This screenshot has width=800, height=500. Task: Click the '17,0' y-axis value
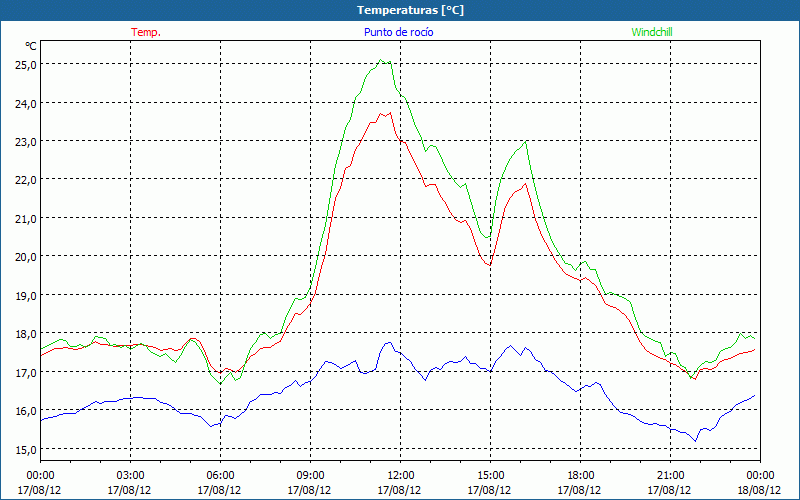pyautogui.click(x=26, y=373)
